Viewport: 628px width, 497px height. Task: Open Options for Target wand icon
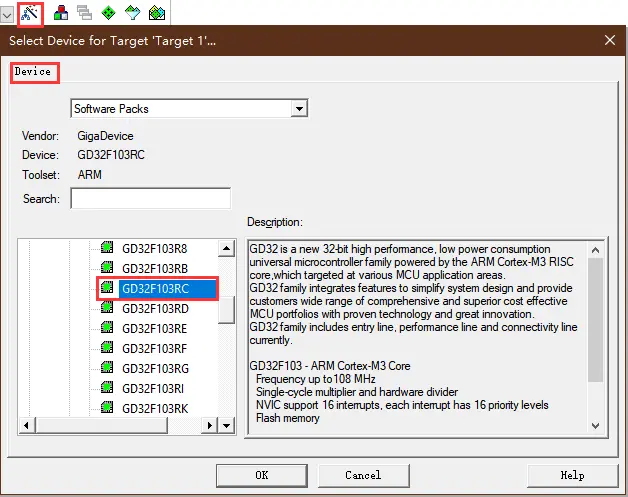tap(28, 13)
